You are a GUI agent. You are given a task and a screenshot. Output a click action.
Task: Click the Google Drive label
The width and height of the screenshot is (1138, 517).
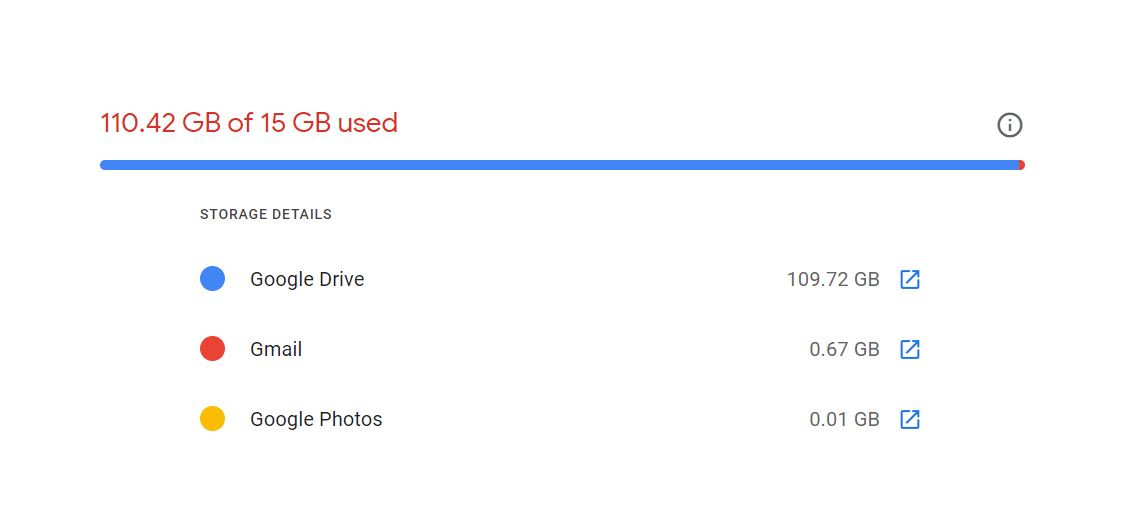point(307,279)
